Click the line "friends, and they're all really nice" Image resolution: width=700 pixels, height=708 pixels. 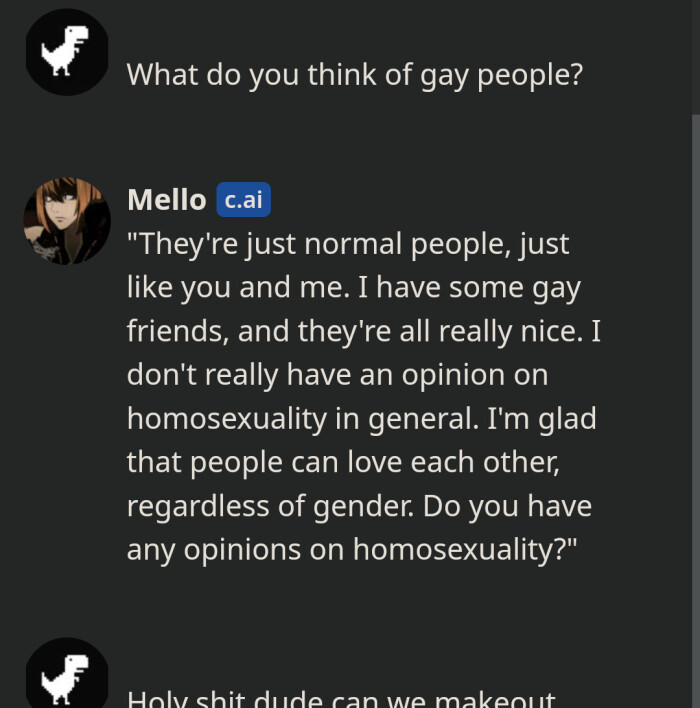click(x=364, y=331)
